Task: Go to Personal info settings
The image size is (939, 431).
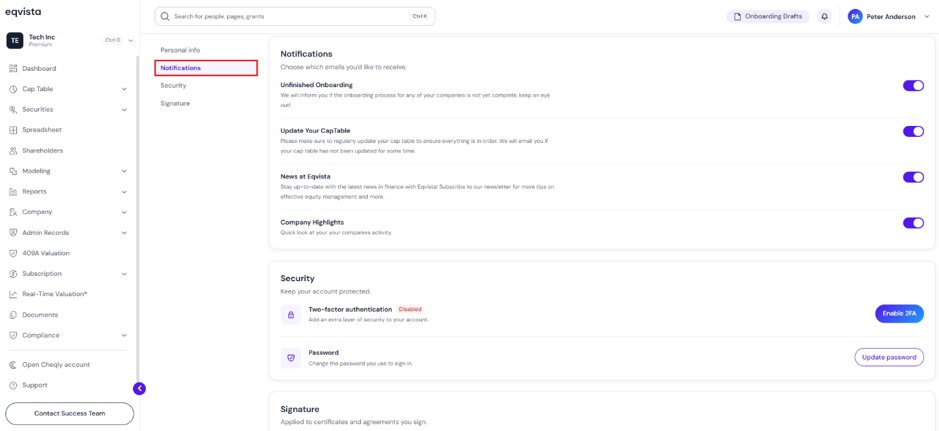Action: point(180,50)
